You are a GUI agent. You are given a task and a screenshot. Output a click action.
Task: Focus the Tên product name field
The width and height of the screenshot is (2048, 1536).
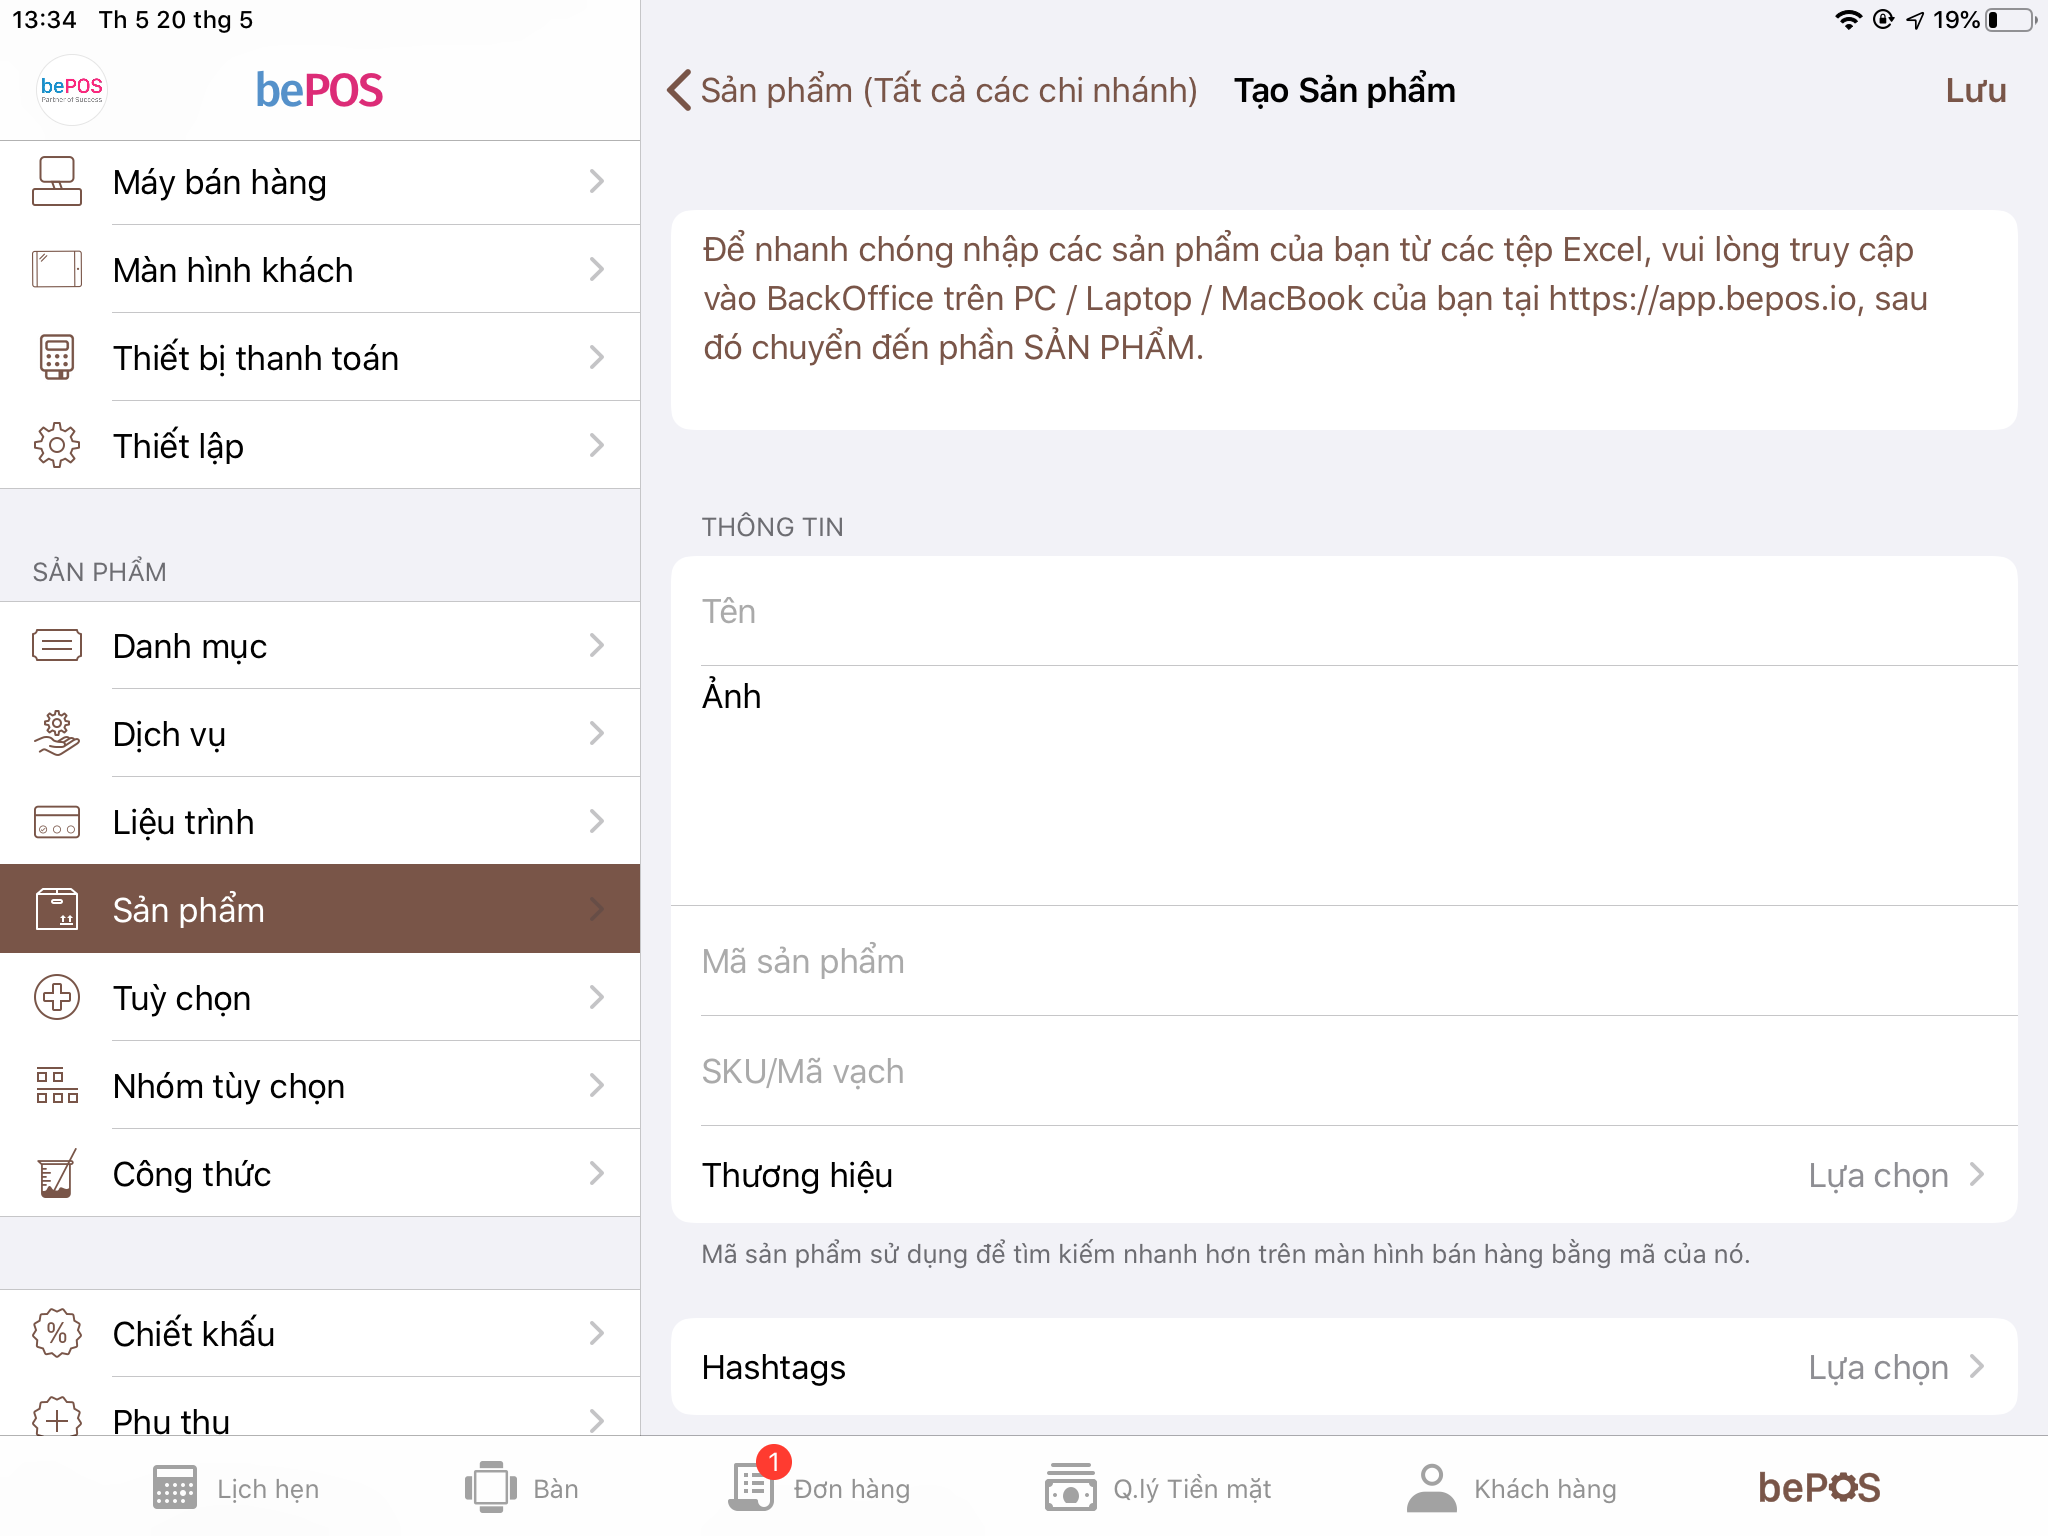(x=1344, y=611)
